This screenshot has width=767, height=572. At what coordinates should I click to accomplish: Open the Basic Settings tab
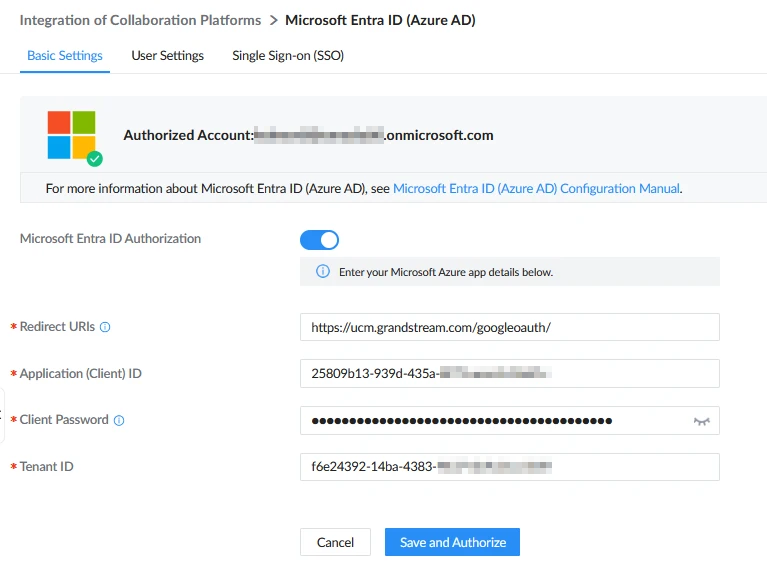pyautogui.click(x=65, y=56)
